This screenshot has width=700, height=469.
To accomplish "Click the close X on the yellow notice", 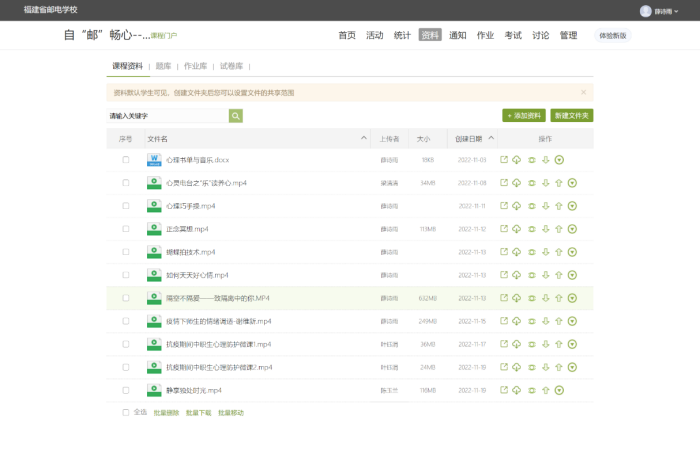I will click(x=583, y=92).
